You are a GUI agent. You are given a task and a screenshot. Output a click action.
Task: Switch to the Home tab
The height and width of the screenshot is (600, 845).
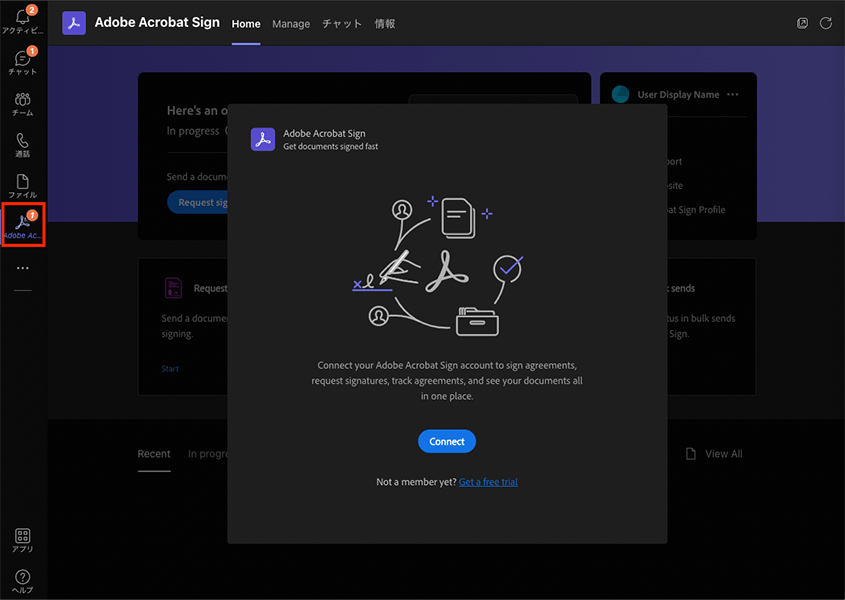pyautogui.click(x=246, y=24)
